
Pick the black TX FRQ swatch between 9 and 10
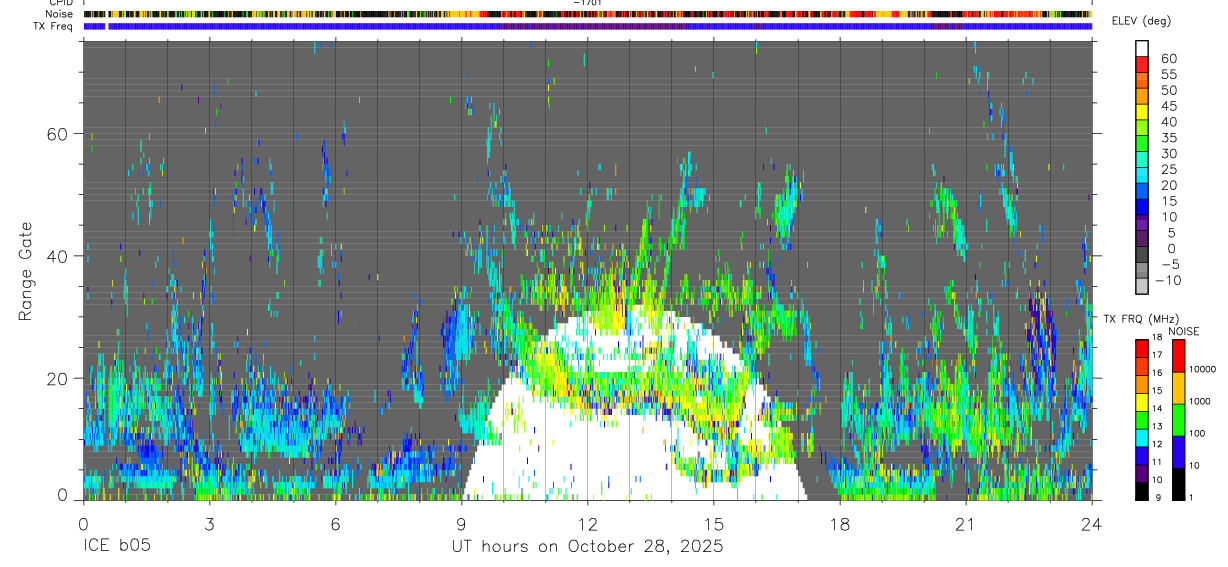(1142, 491)
